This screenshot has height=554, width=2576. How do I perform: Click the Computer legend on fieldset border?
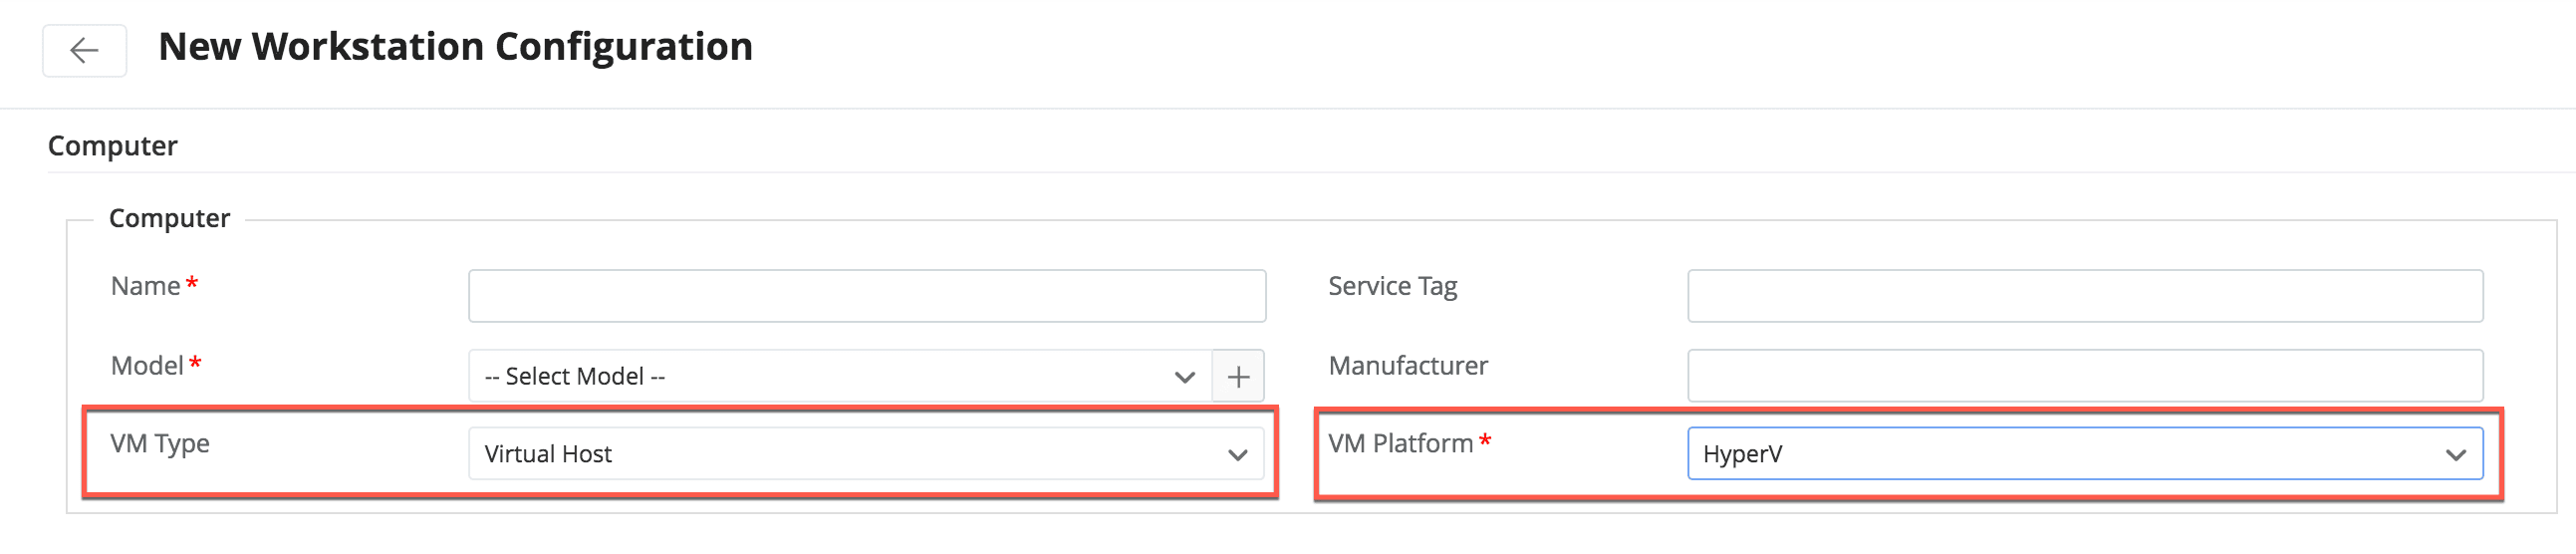pyautogui.click(x=169, y=219)
